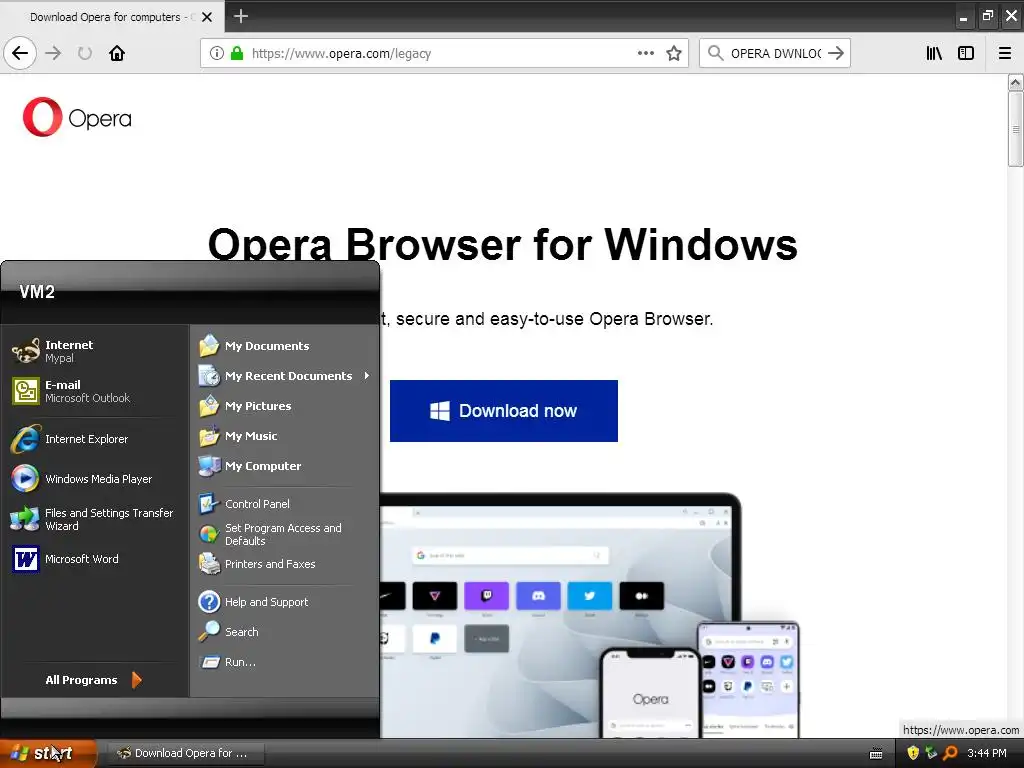
Task: Open the browser home page
Action: (x=117, y=53)
